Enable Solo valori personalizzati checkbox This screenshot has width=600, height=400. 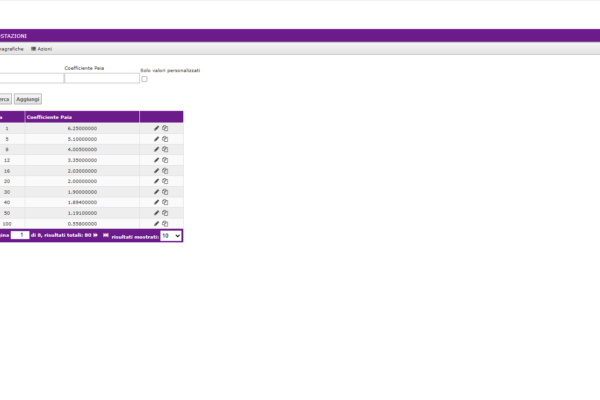[144, 79]
